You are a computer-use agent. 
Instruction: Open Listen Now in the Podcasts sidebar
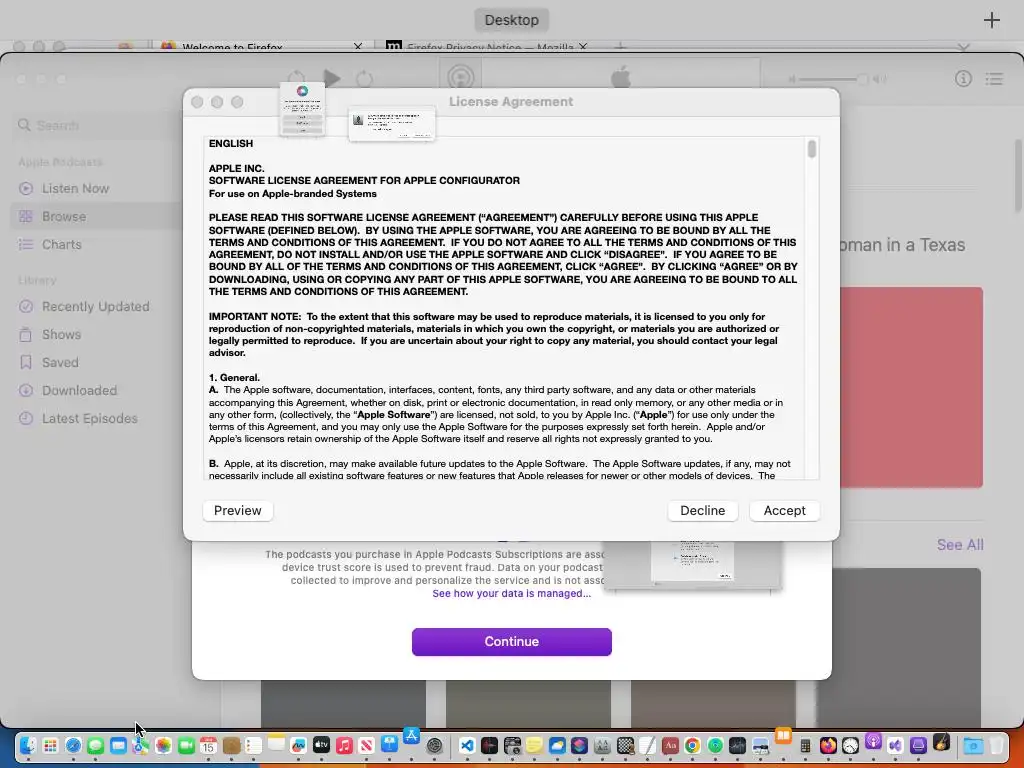pos(75,189)
